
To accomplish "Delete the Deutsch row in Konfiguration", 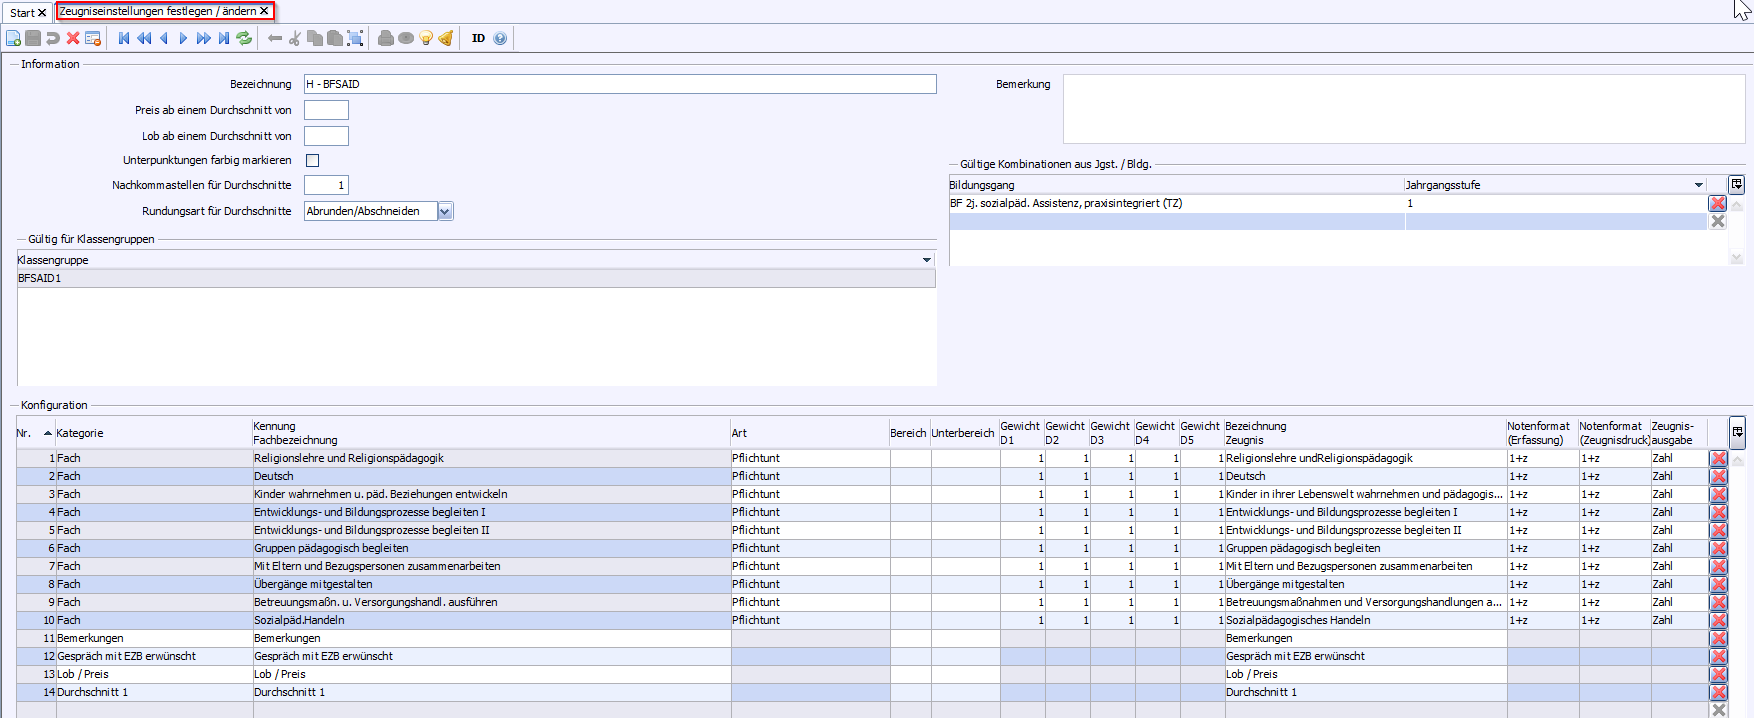I will 1718,477.
